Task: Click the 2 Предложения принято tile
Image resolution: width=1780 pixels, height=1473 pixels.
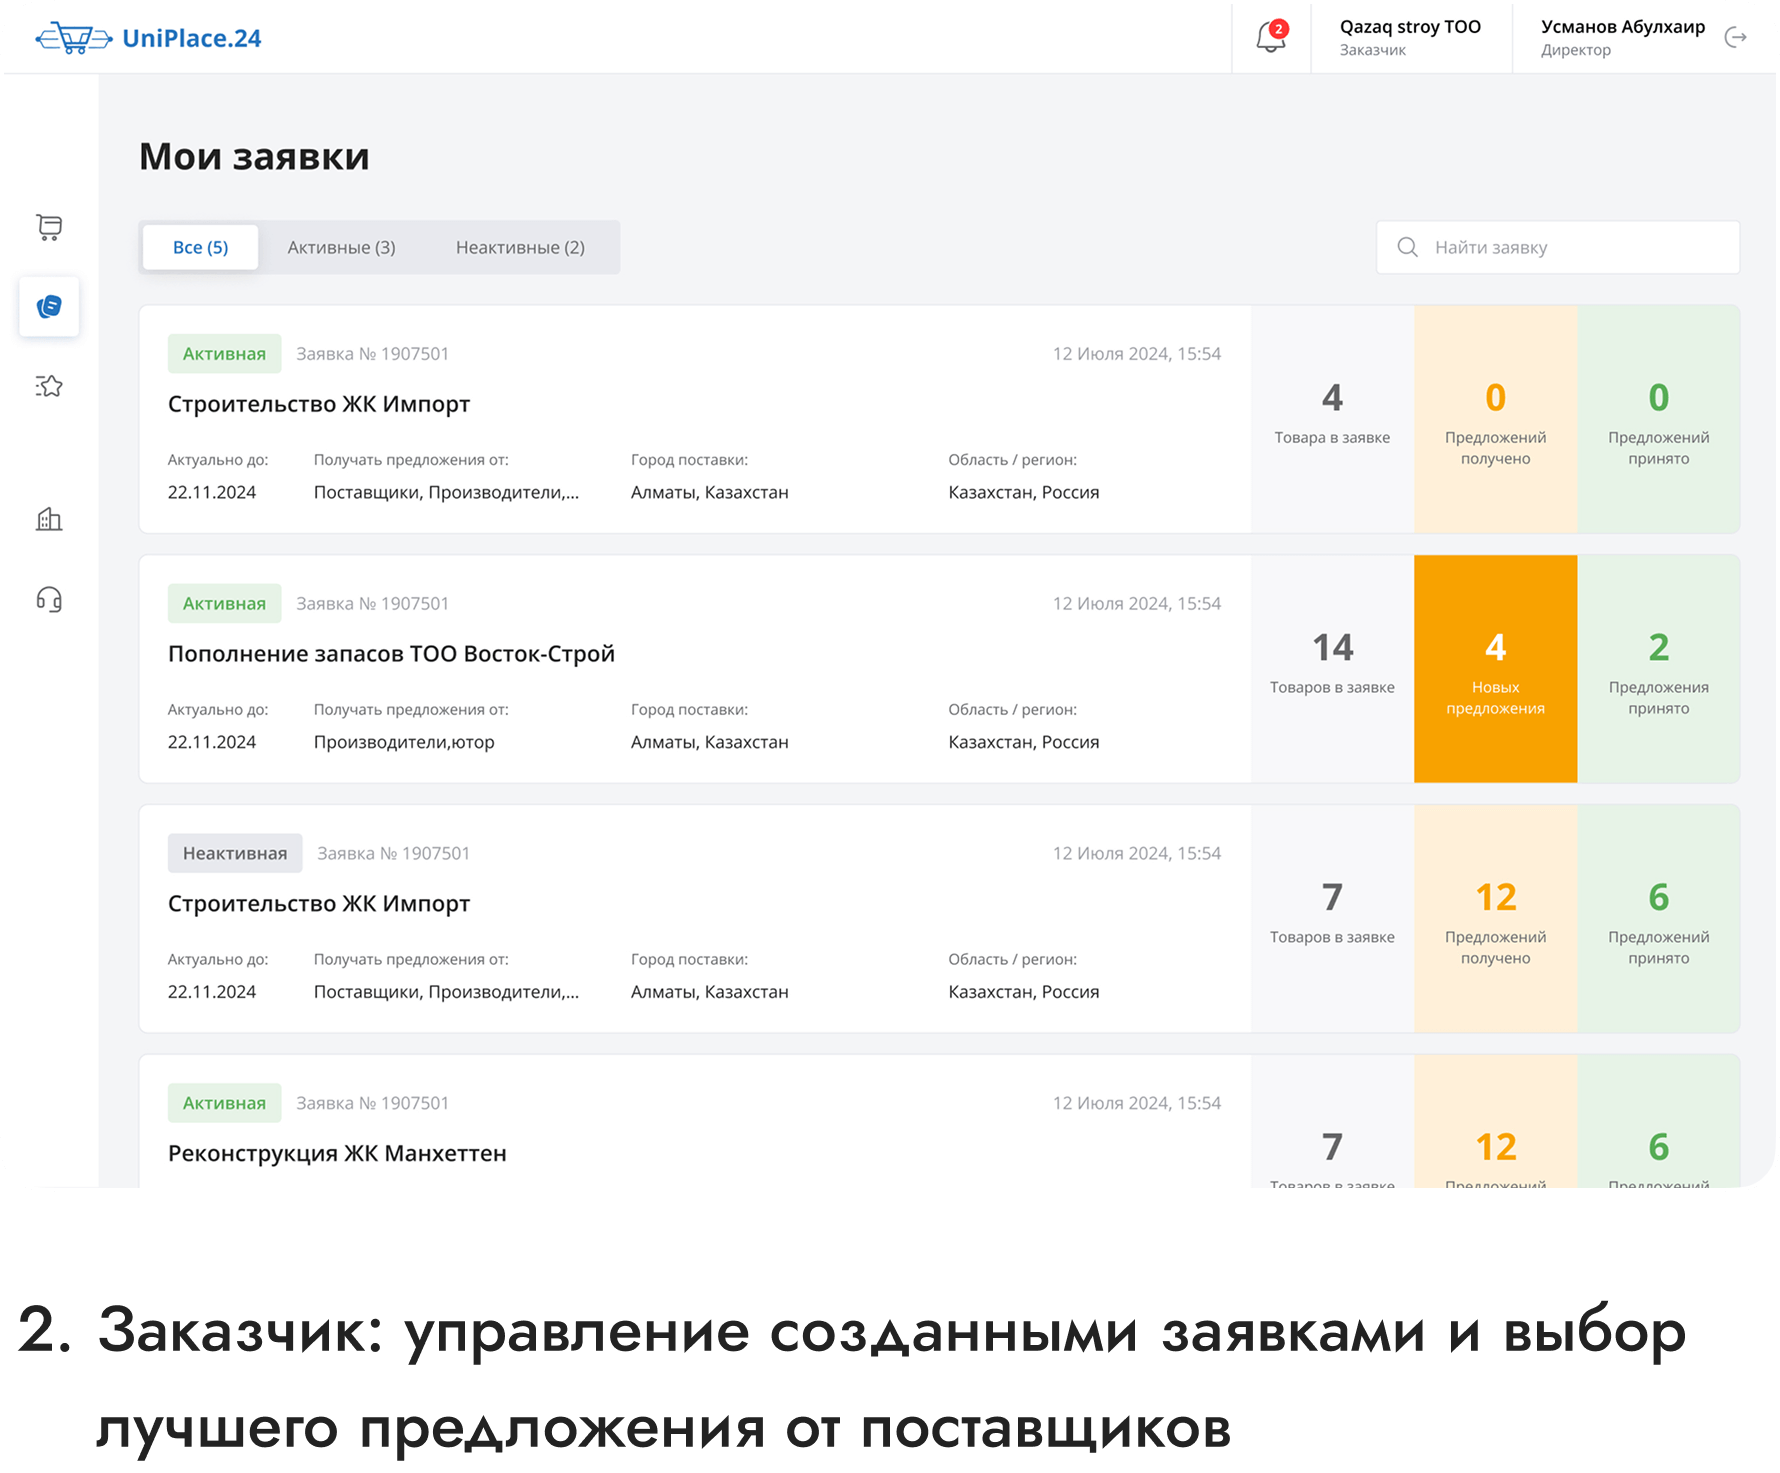Action: pyautogui.click(x=1658, y=669)
